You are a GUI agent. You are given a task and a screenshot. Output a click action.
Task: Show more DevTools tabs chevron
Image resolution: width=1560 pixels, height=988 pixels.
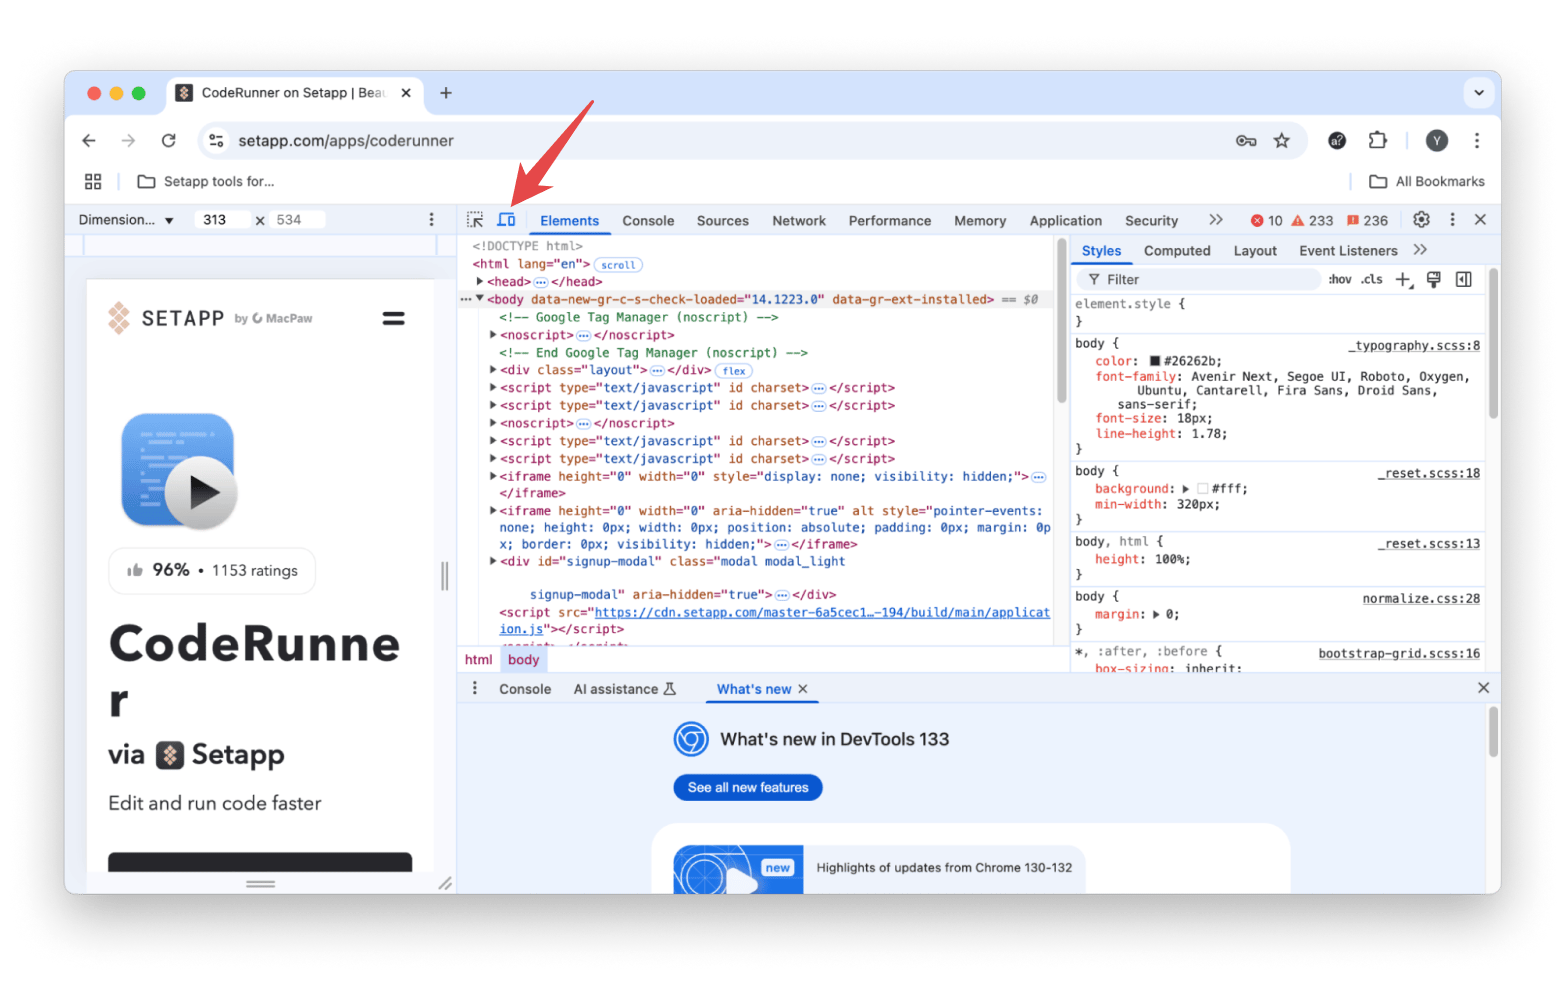[x=1215, y=220]
